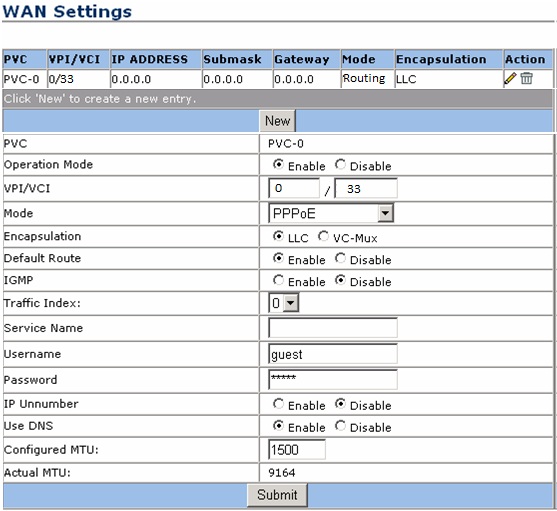Select the Password input field
This screenshot has height=511, width=557.
333,380
